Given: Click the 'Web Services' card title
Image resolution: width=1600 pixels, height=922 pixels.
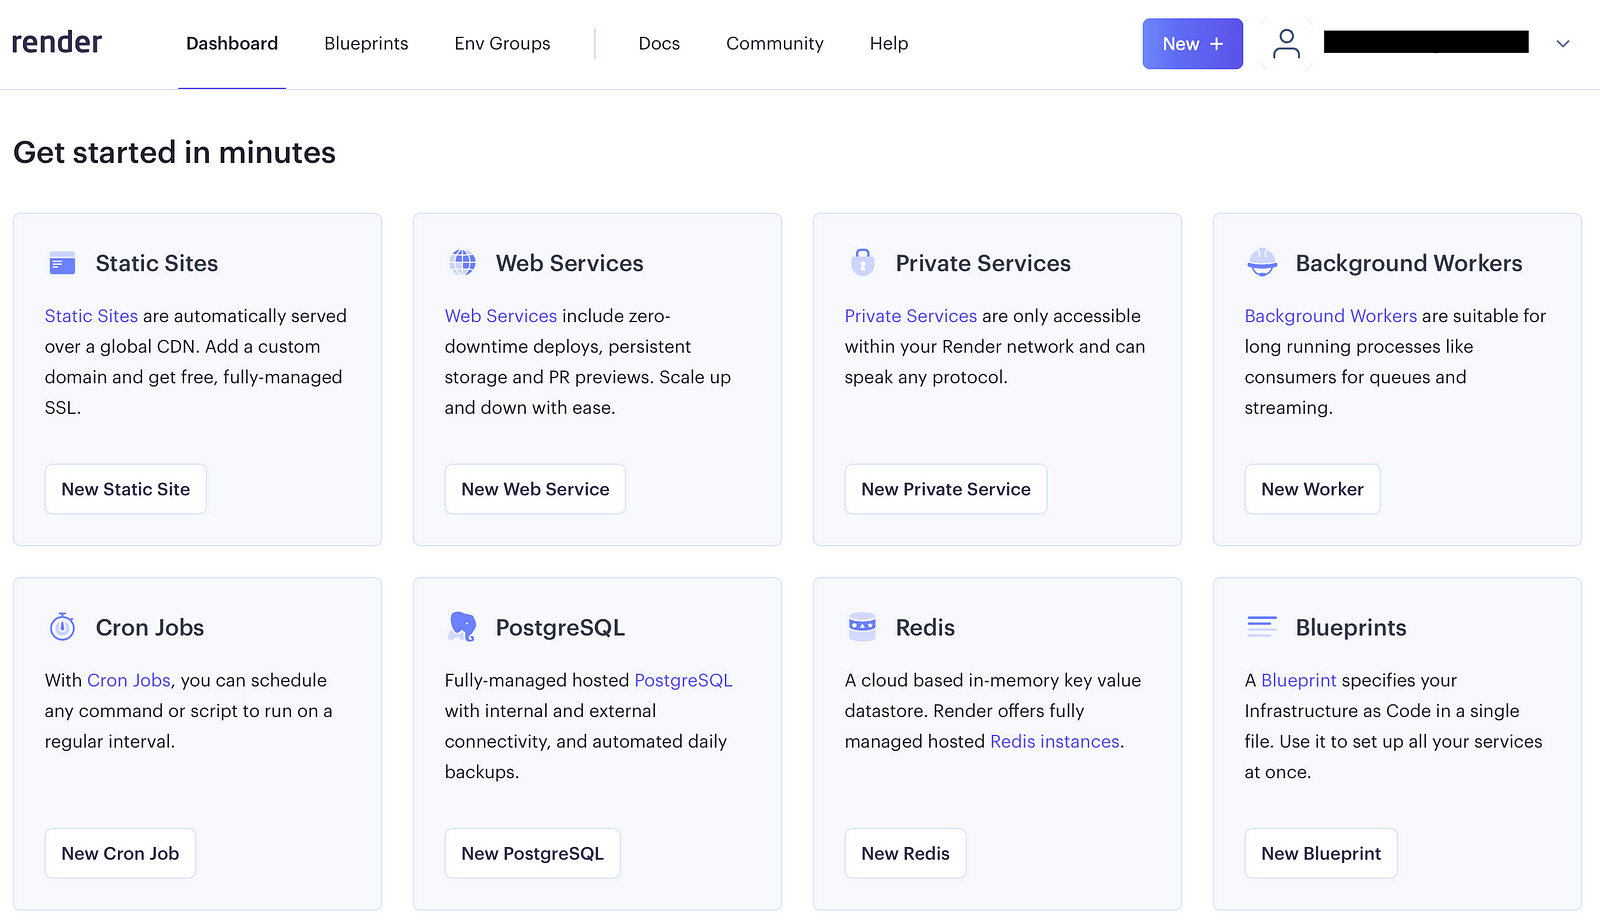Looking at the screenshot, I should [x=569, y=263].
